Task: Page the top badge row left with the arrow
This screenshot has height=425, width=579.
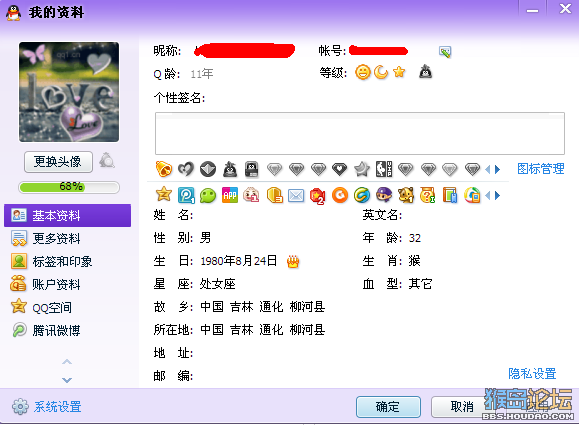Action: (488, 169)
